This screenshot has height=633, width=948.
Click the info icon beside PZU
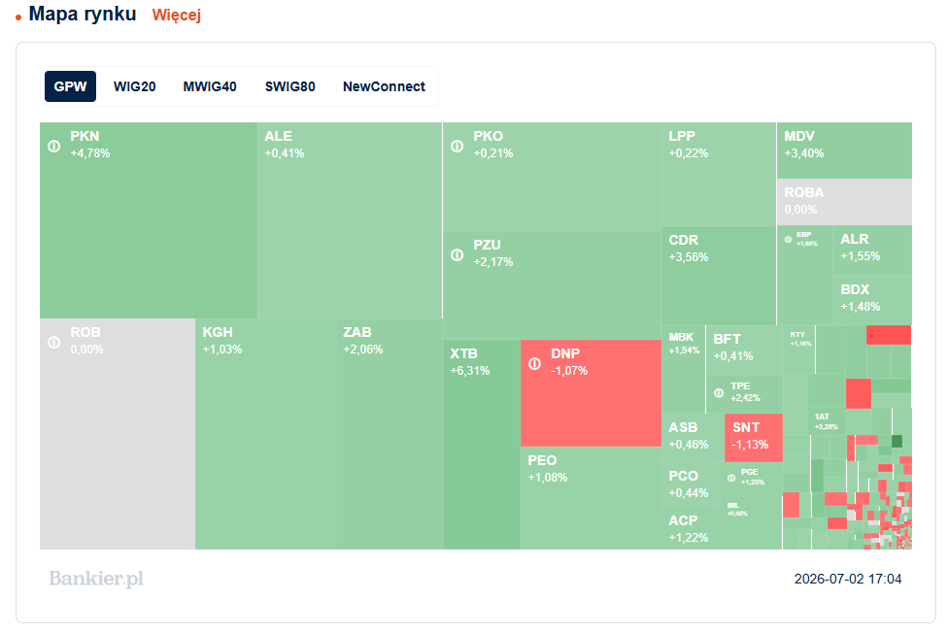pos(457,255)
